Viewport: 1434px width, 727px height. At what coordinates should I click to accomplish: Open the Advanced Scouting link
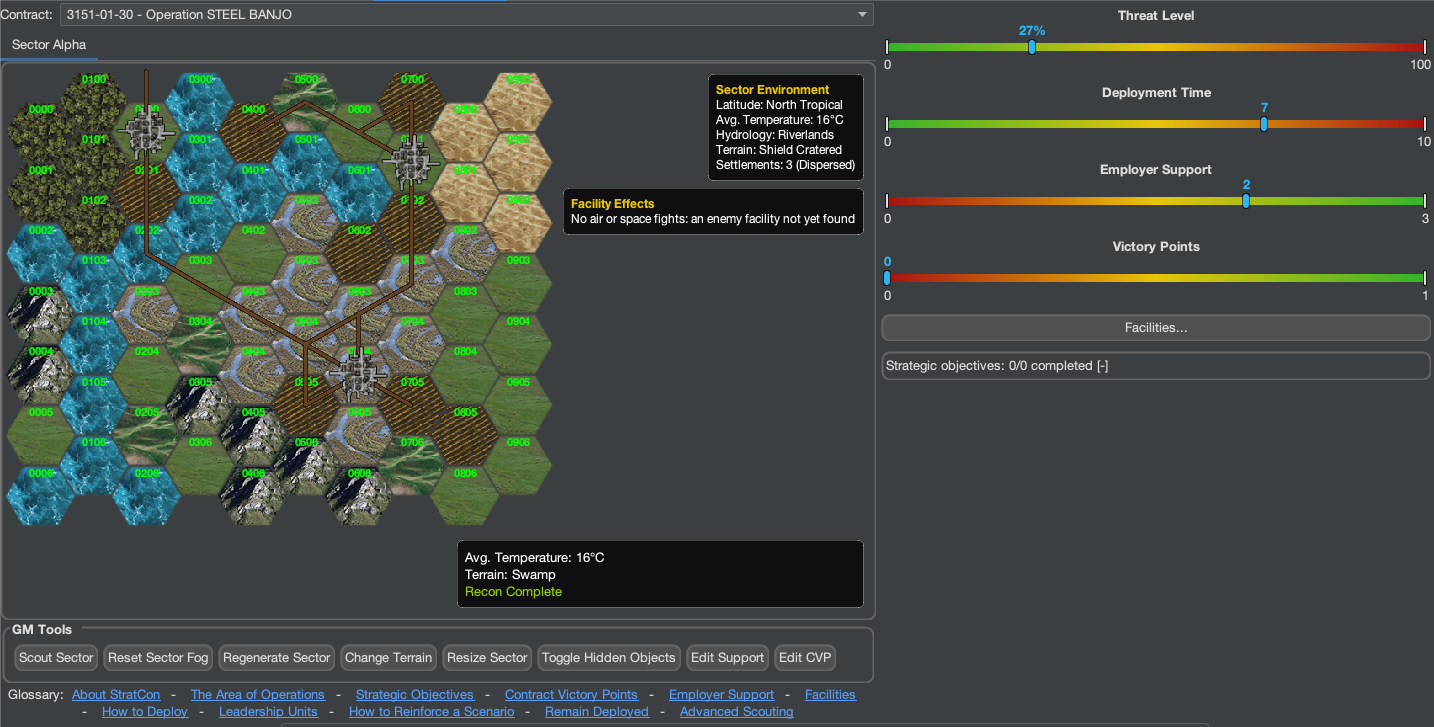(x=737, y=712)
